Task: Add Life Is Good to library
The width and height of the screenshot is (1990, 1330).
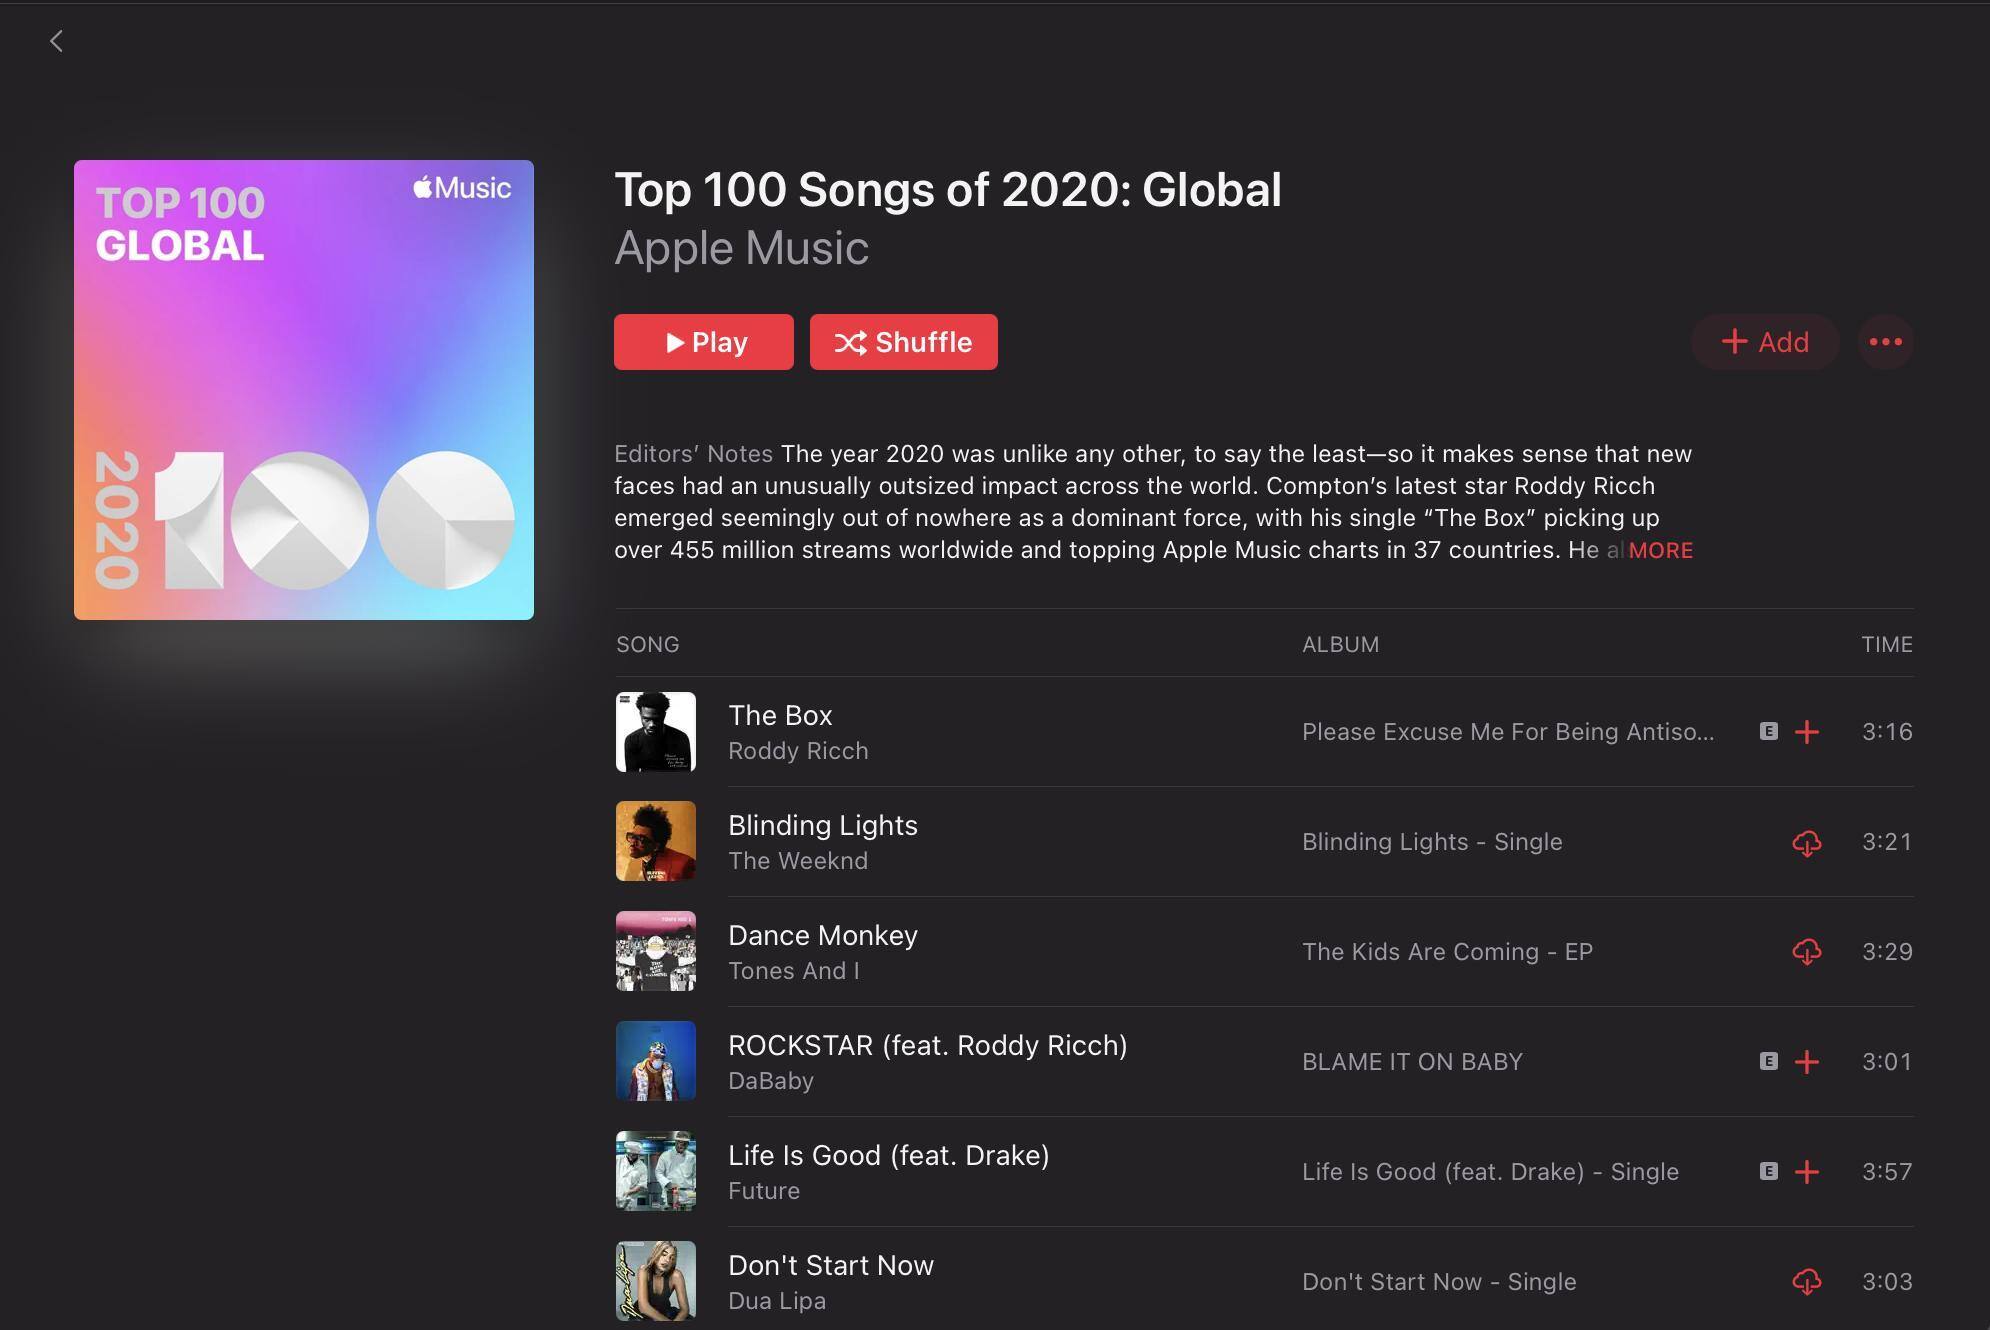Action: [x=1806, y=1172]
